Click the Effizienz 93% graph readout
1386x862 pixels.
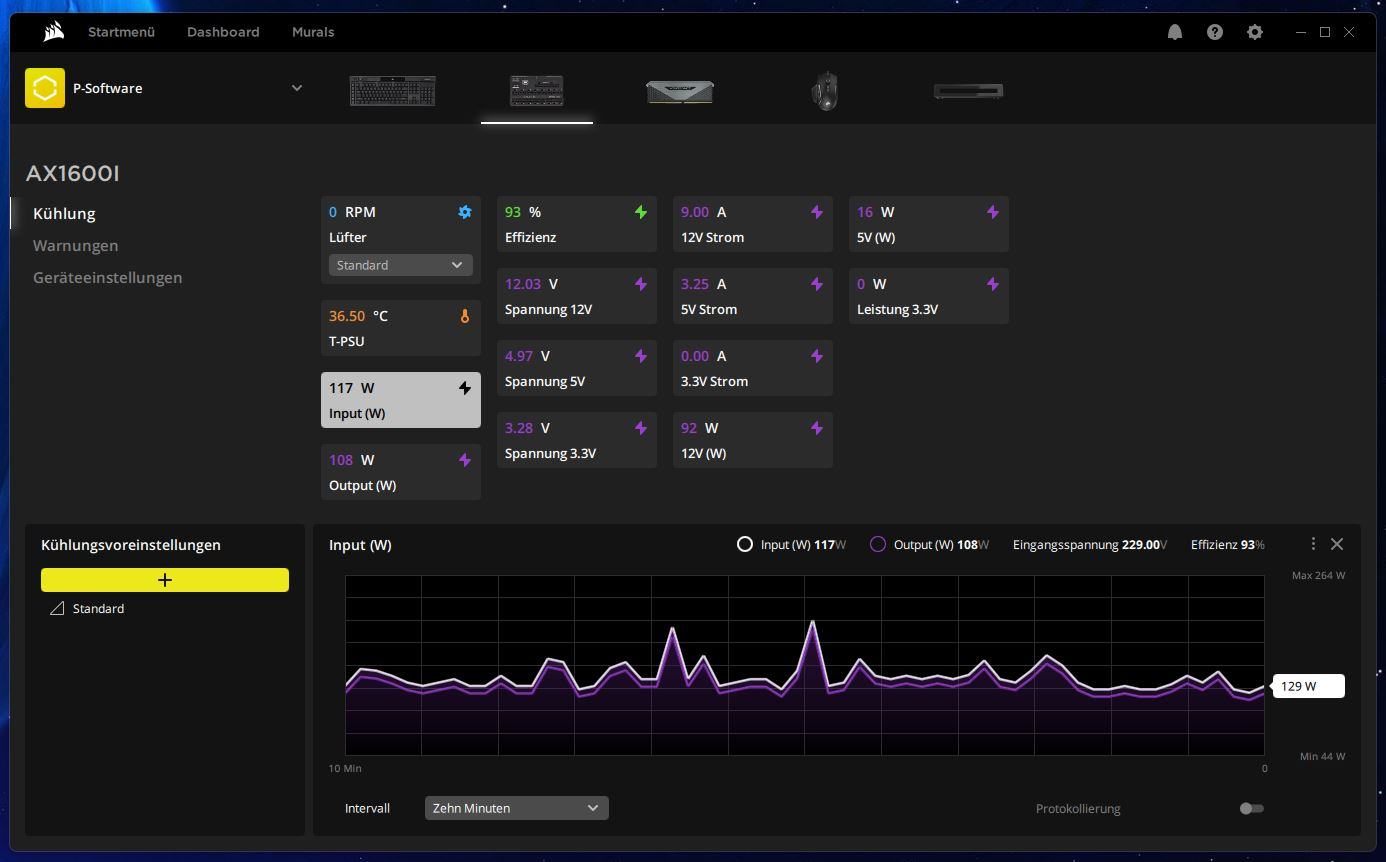pyautogui.click(x=1228, y=545)
